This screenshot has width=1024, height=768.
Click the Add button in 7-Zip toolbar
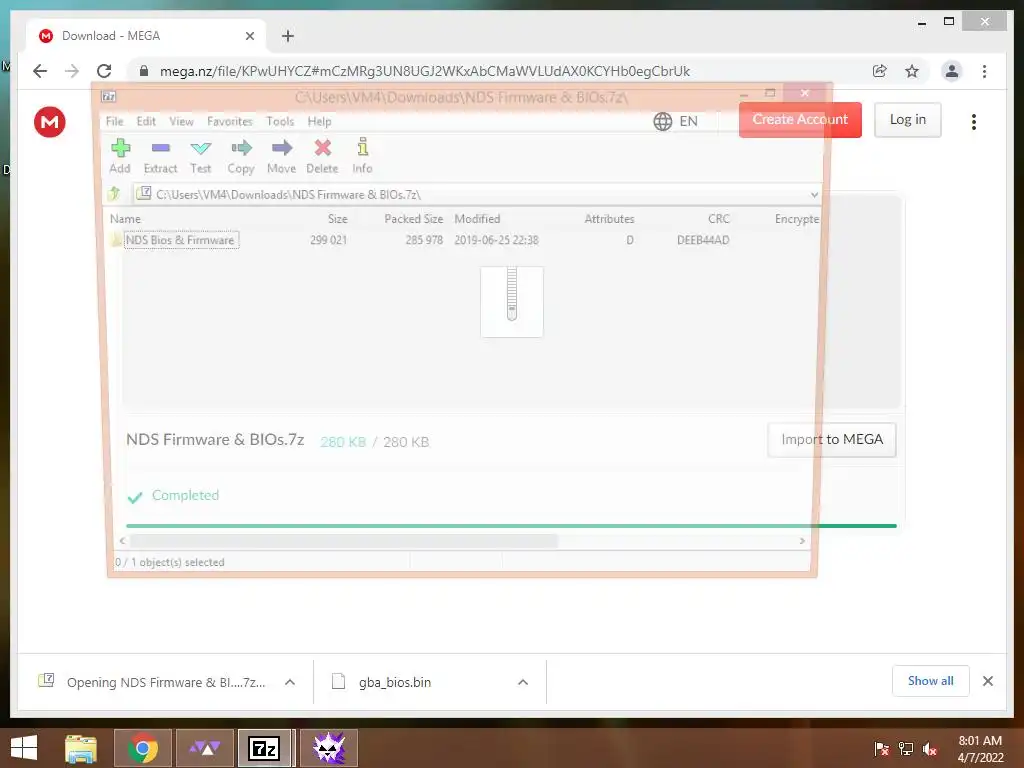pyautogui.click(x=120, y=156)
